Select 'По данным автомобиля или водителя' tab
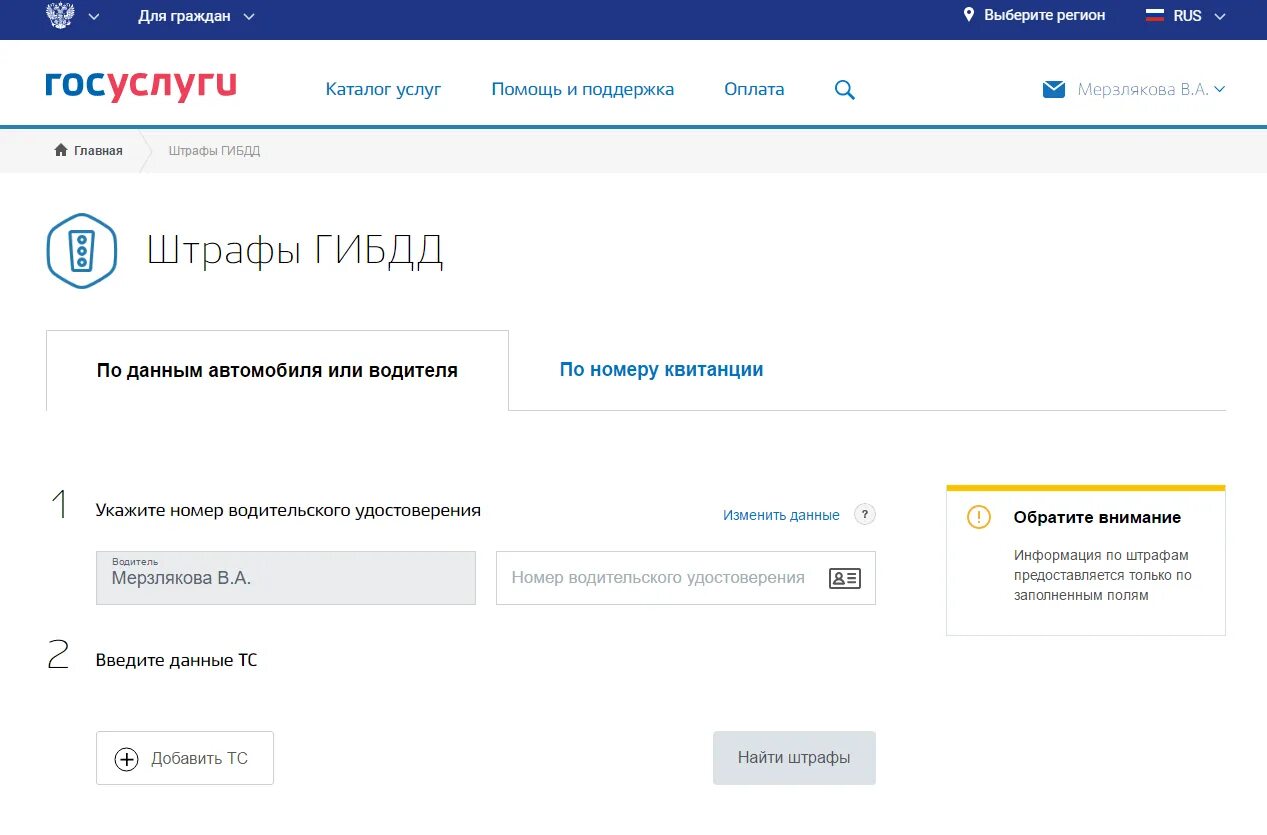 pos(277,370)
